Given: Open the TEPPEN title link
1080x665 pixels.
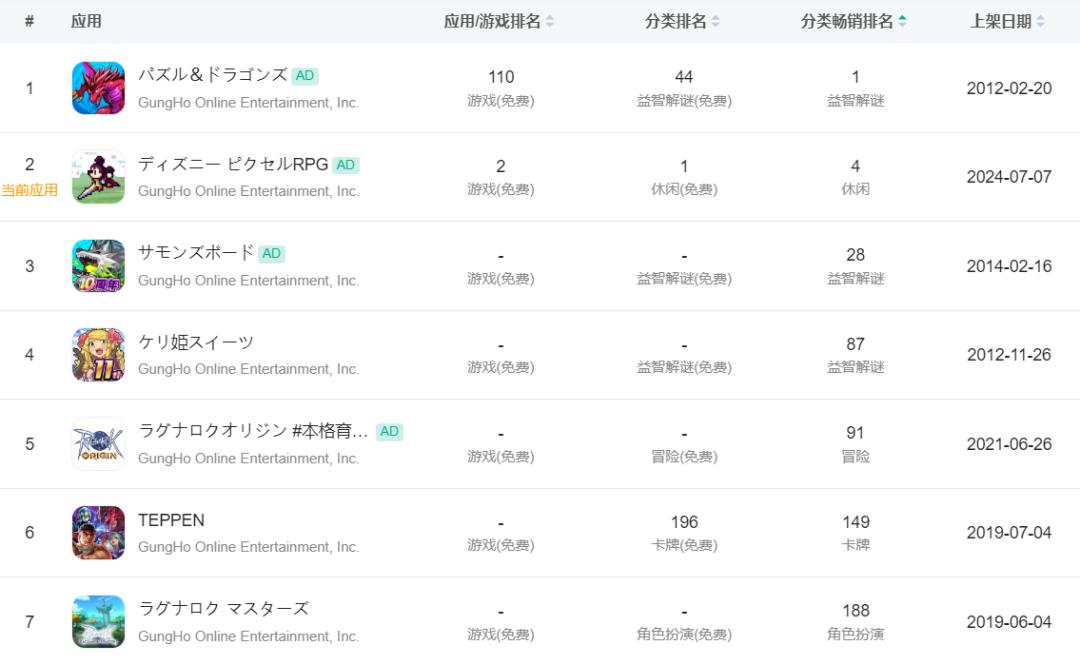Looking at the screenshot, I should pyautogui.click(x=171, y=520).
